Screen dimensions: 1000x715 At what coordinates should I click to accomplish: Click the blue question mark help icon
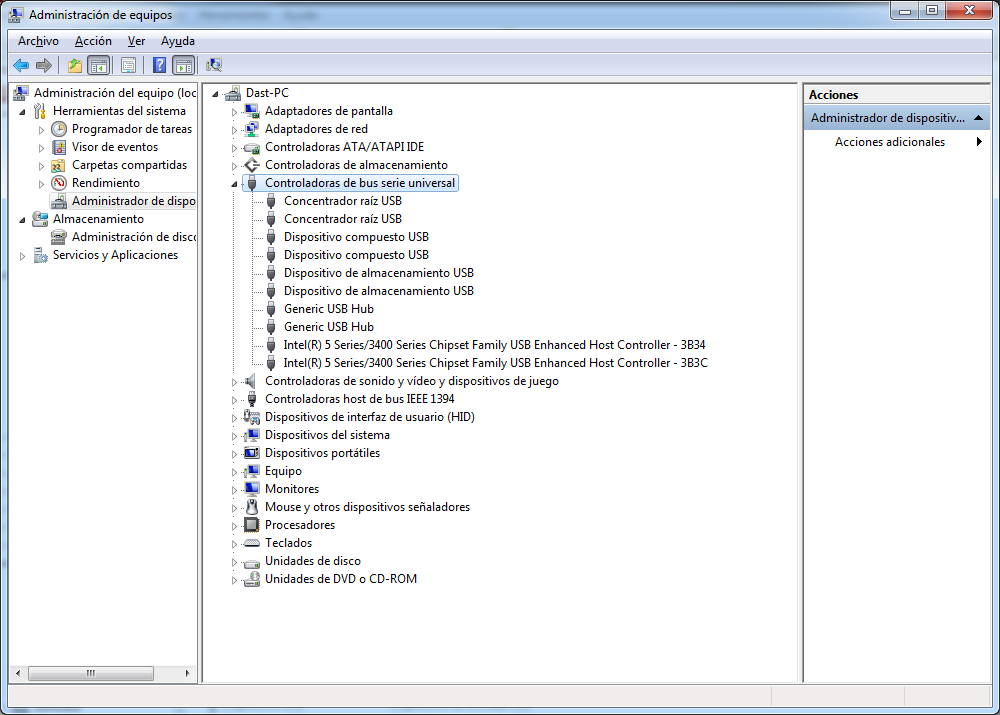159,65
